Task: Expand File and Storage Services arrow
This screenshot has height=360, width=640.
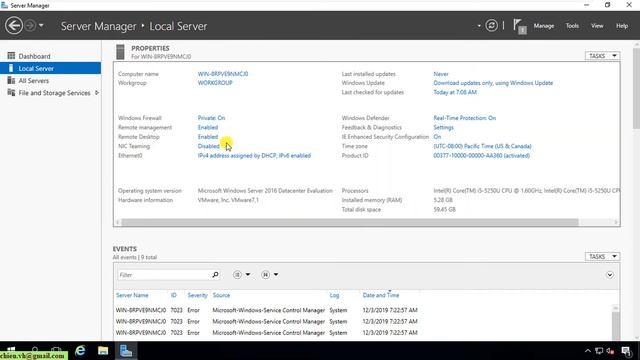Action: (x=97, y=93)
